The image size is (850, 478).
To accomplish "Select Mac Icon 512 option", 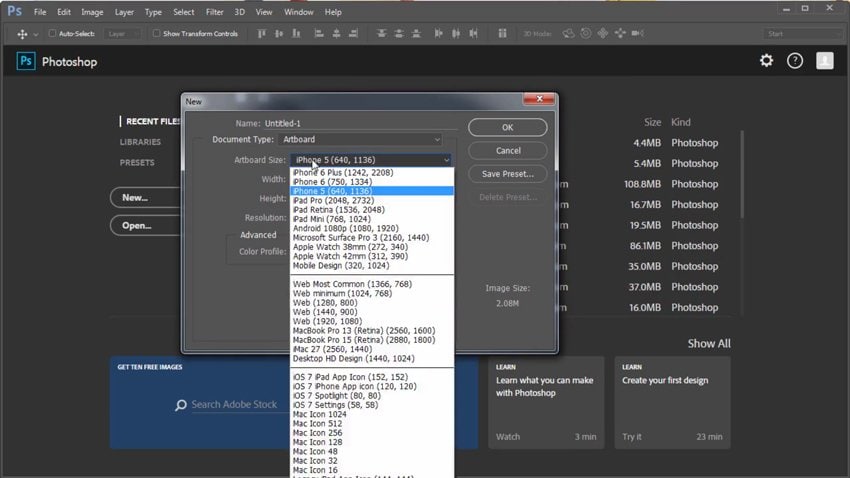I will [372, 423].
